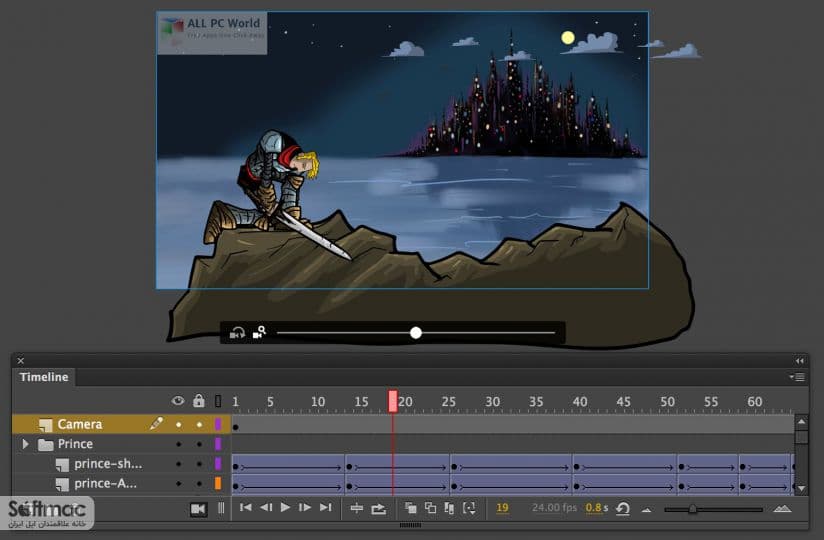Lock all layers via padlock header icon

[198, 401]
